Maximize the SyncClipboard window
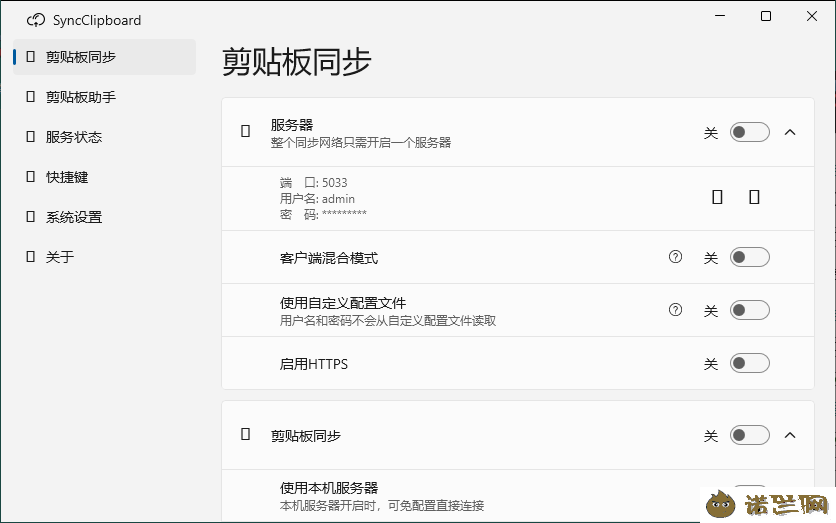Viewport: 836px width, 523px height. pyautogui.click(x=766, y=16)
